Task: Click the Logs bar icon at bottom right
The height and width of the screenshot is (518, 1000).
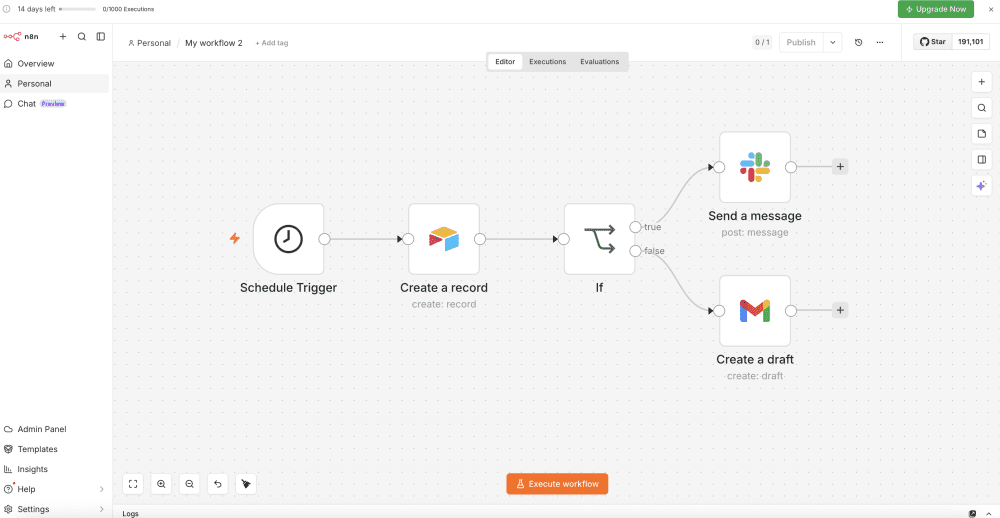Action: coord(973,514)
